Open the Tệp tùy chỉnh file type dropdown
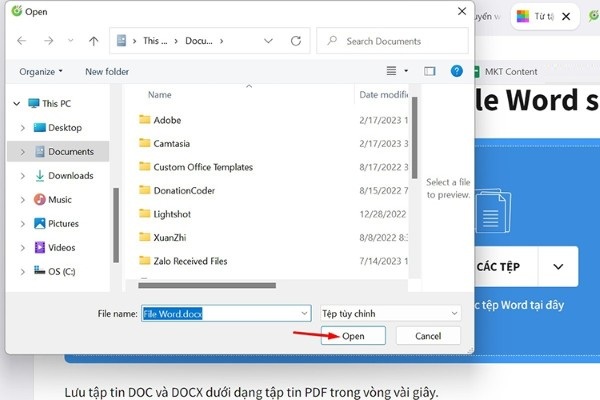Screen dimensions: 600x400 pyautogui.click(x=391, y=313)
